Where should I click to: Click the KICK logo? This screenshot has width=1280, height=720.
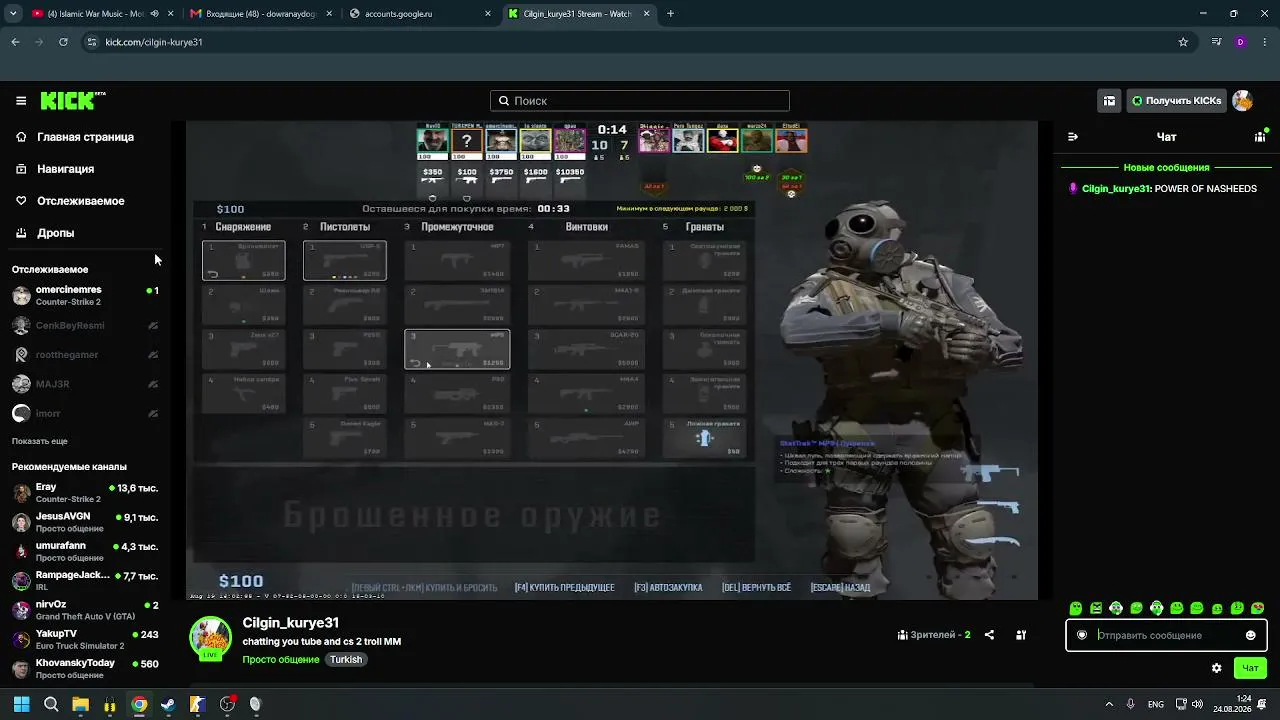click(x=73, y=100)
